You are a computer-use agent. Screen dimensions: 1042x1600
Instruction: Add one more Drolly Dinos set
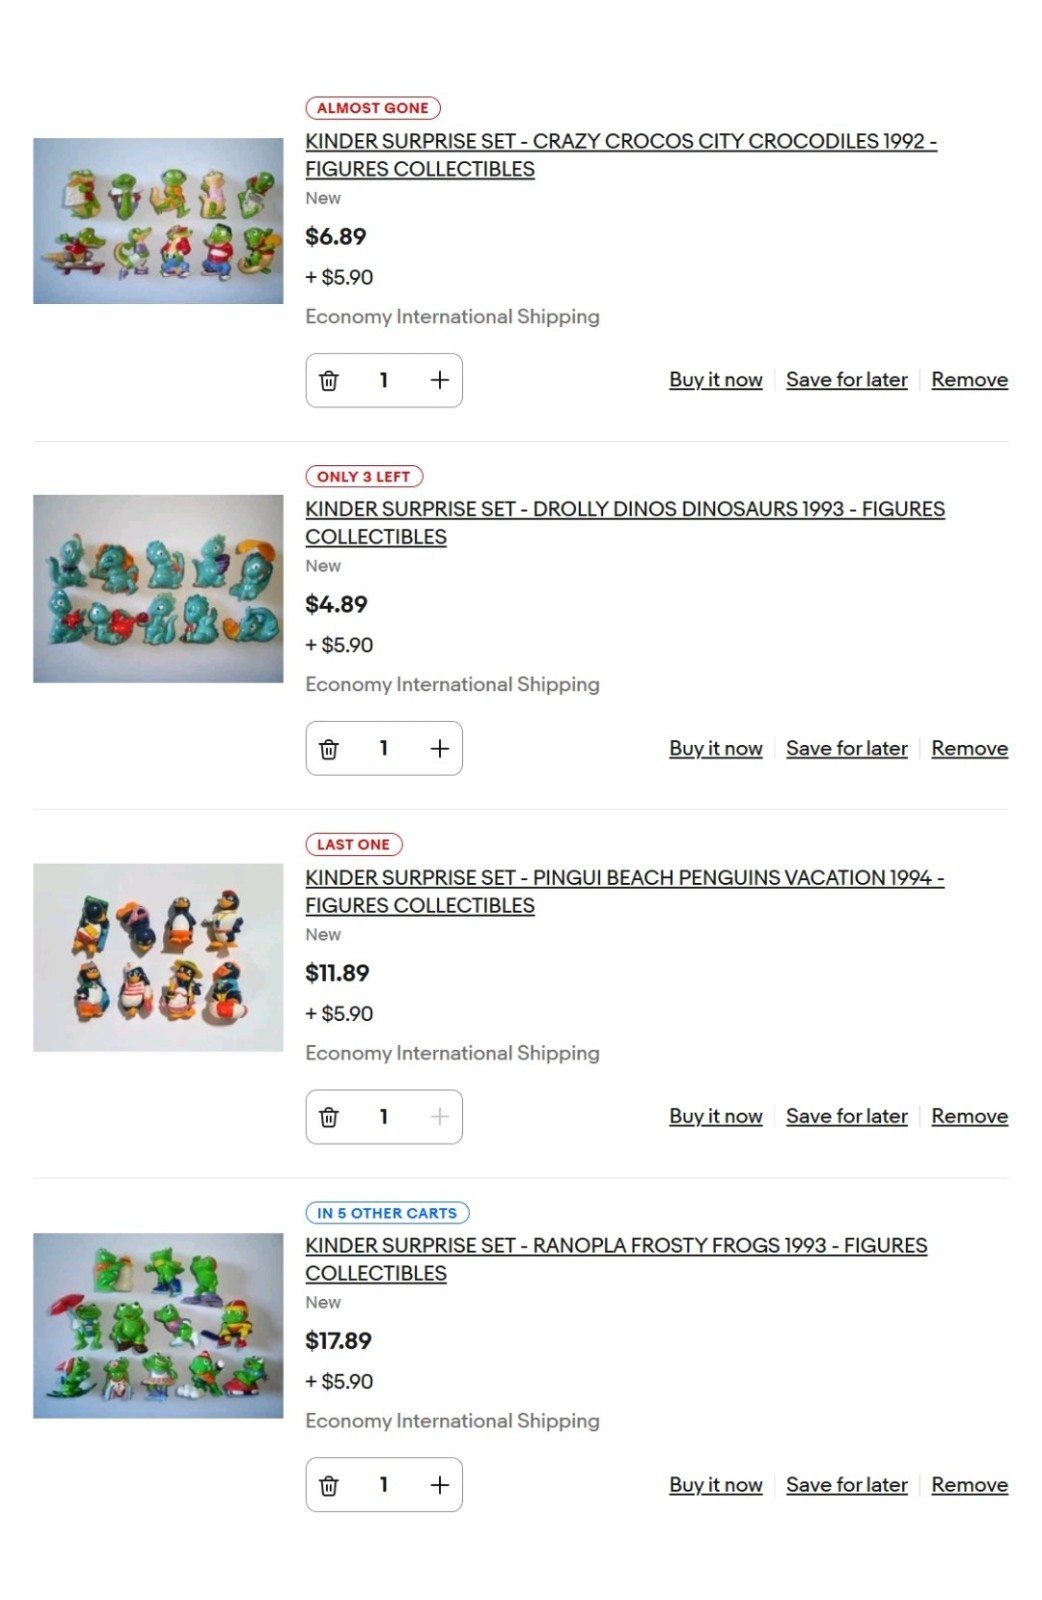tap(439, 748)
